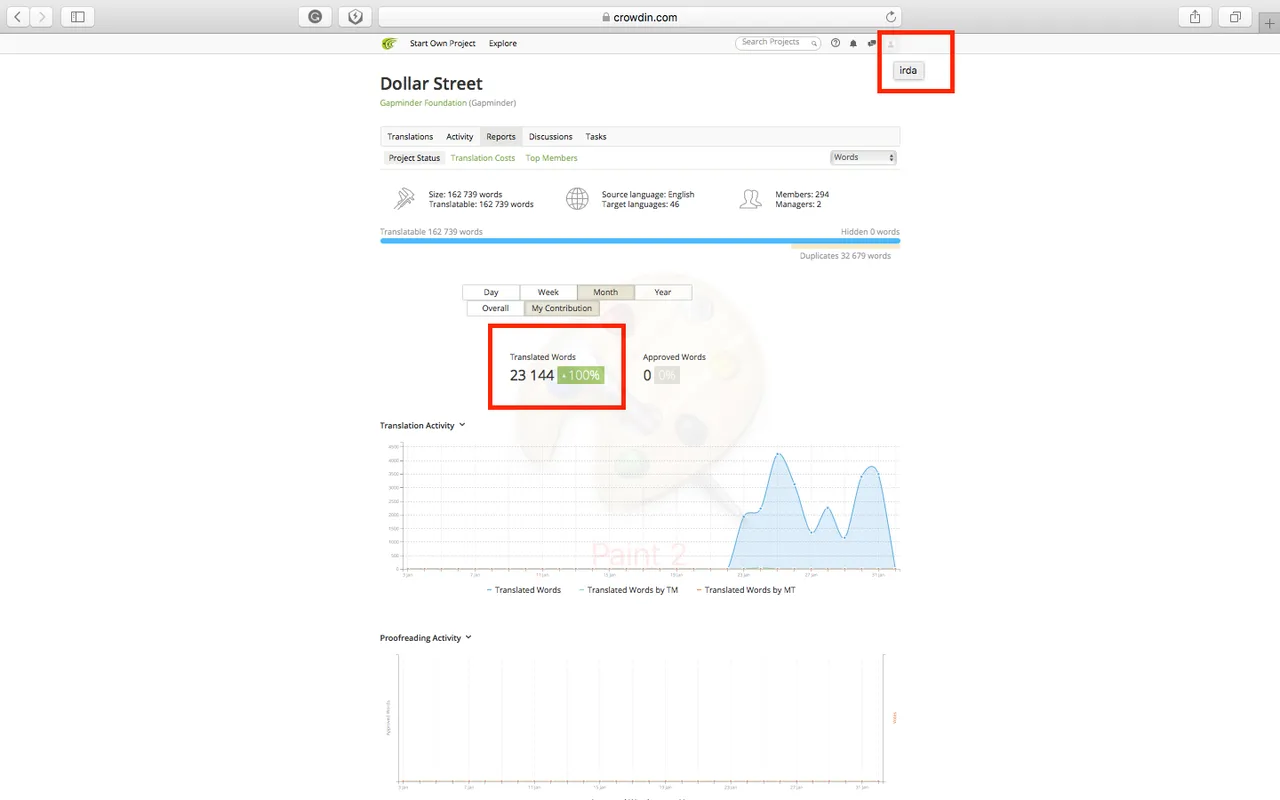The width and height of the screenshot is (1280, 800).
Task: Click the crowdin.com address bar
Action: click(640, 16)
